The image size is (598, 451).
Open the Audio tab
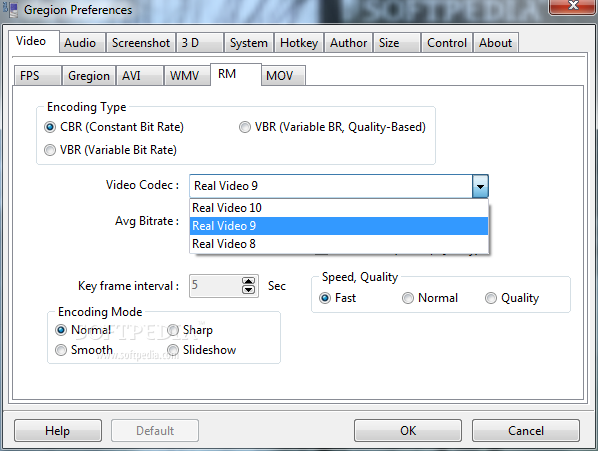coord(82,43)
